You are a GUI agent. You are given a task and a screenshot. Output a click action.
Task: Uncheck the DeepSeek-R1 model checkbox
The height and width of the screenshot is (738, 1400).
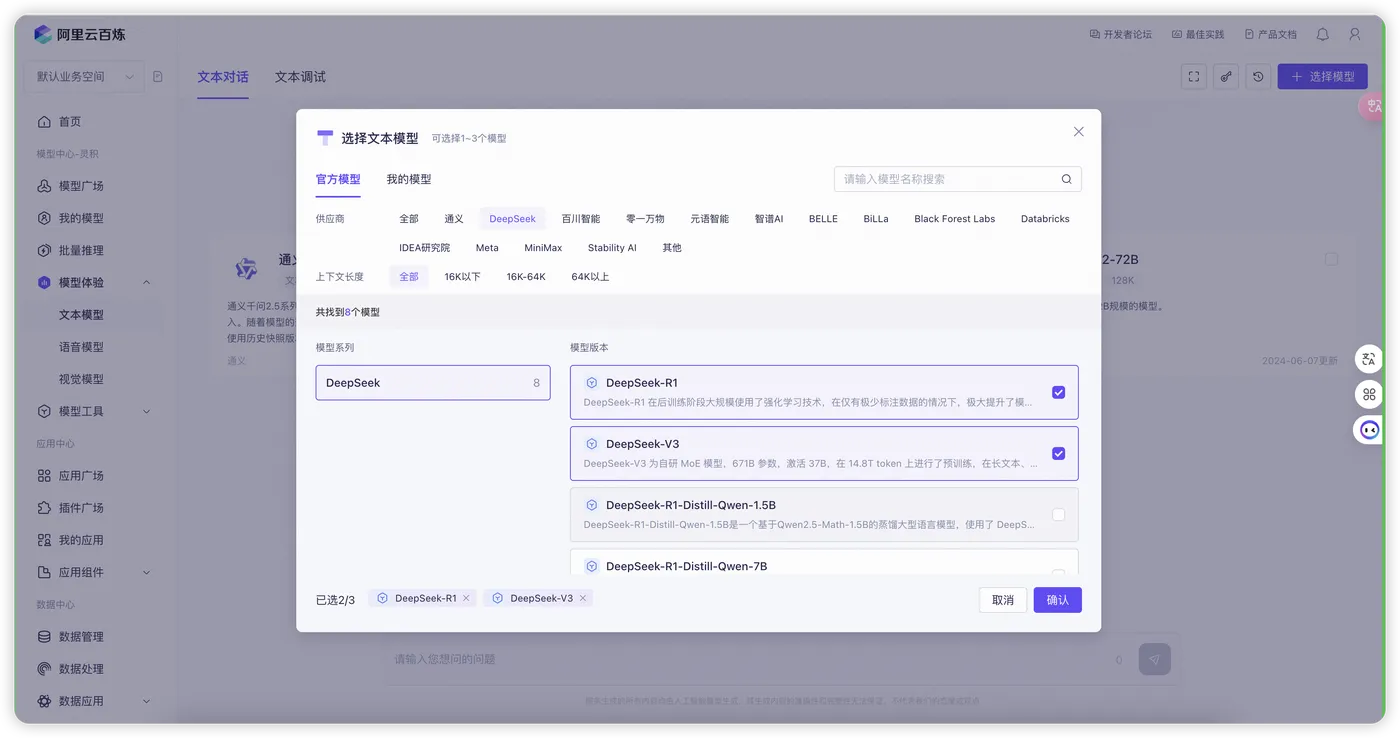point(1058,393)
